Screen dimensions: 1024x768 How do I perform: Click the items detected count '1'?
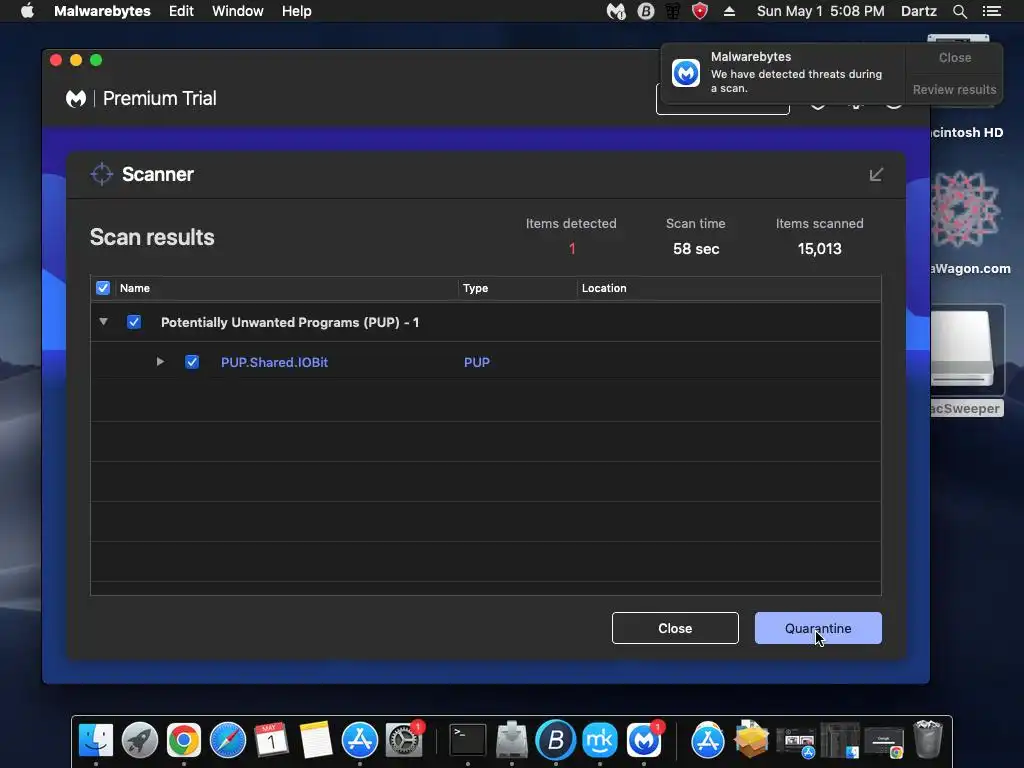coord(571,248)
